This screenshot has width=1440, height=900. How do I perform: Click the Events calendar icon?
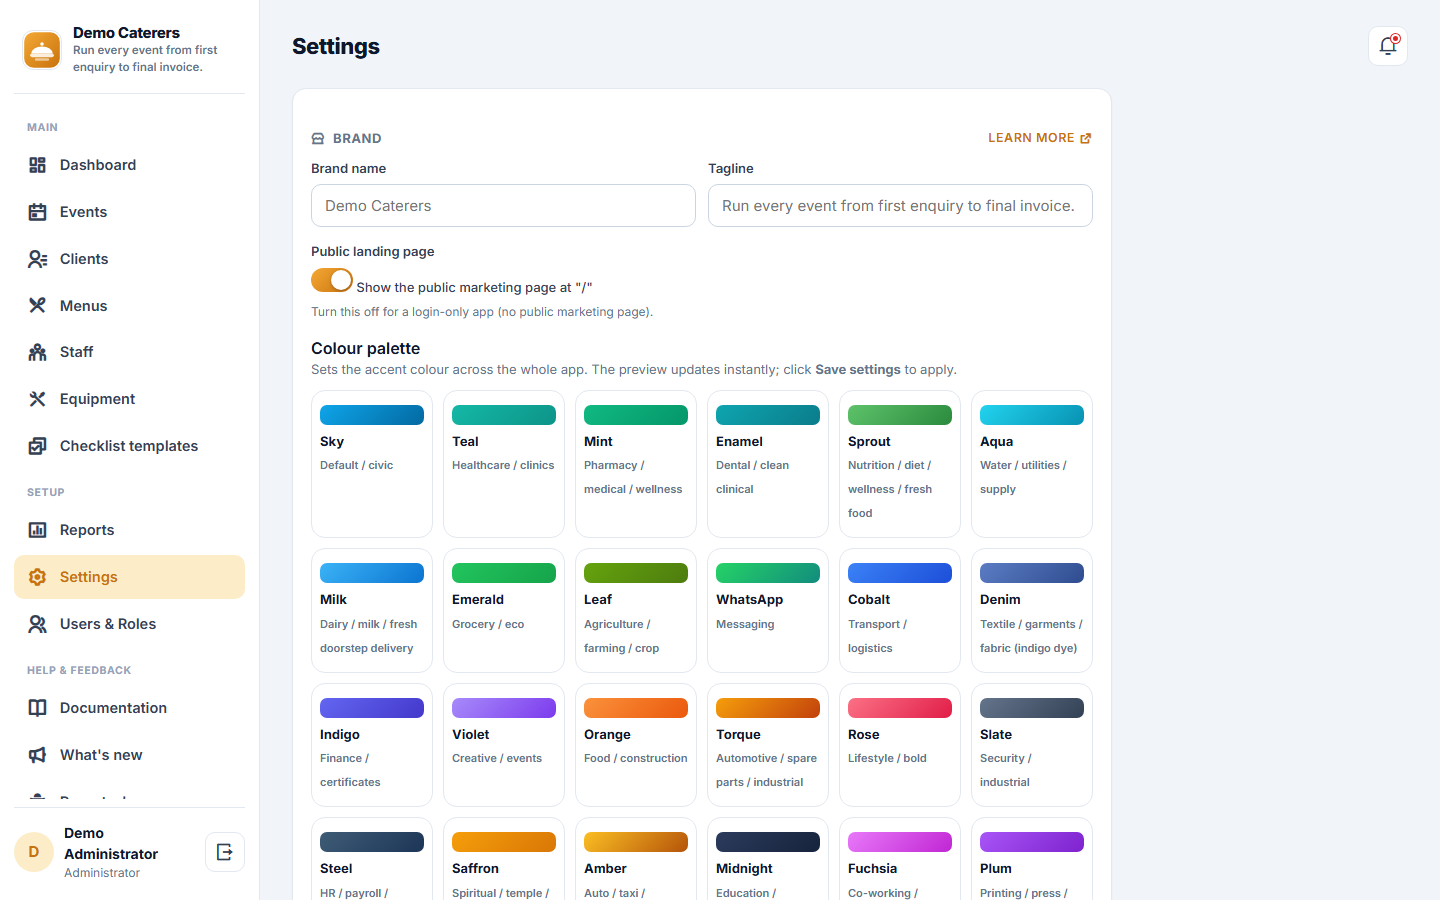[x=37, y=212]
